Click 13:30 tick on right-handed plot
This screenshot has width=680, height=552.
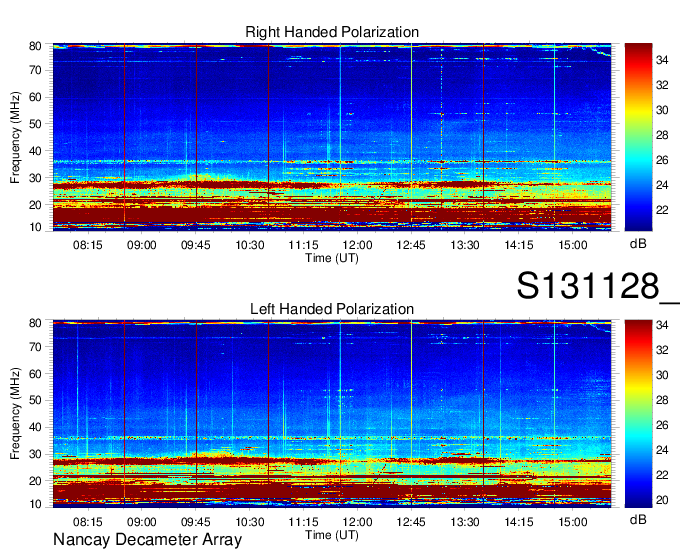point(465,245)
